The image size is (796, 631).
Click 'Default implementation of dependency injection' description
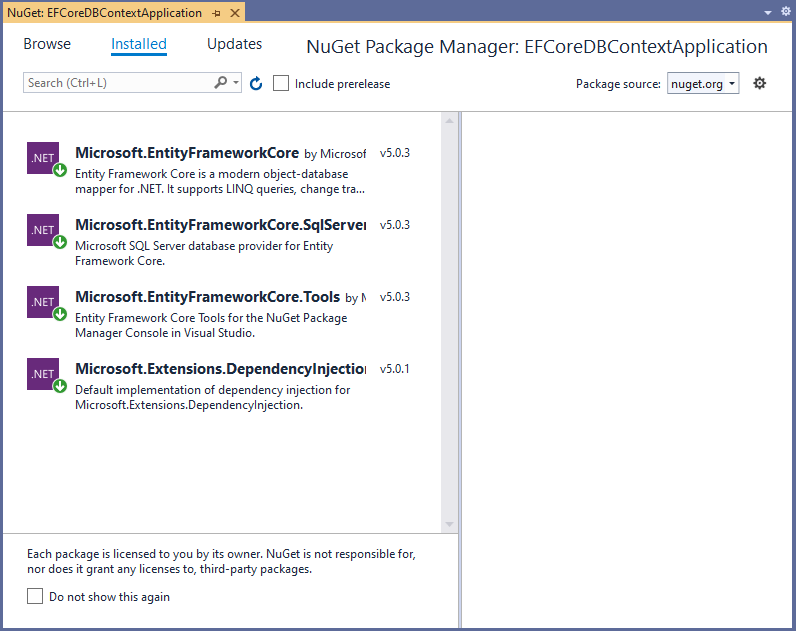(x=213, y=397)
